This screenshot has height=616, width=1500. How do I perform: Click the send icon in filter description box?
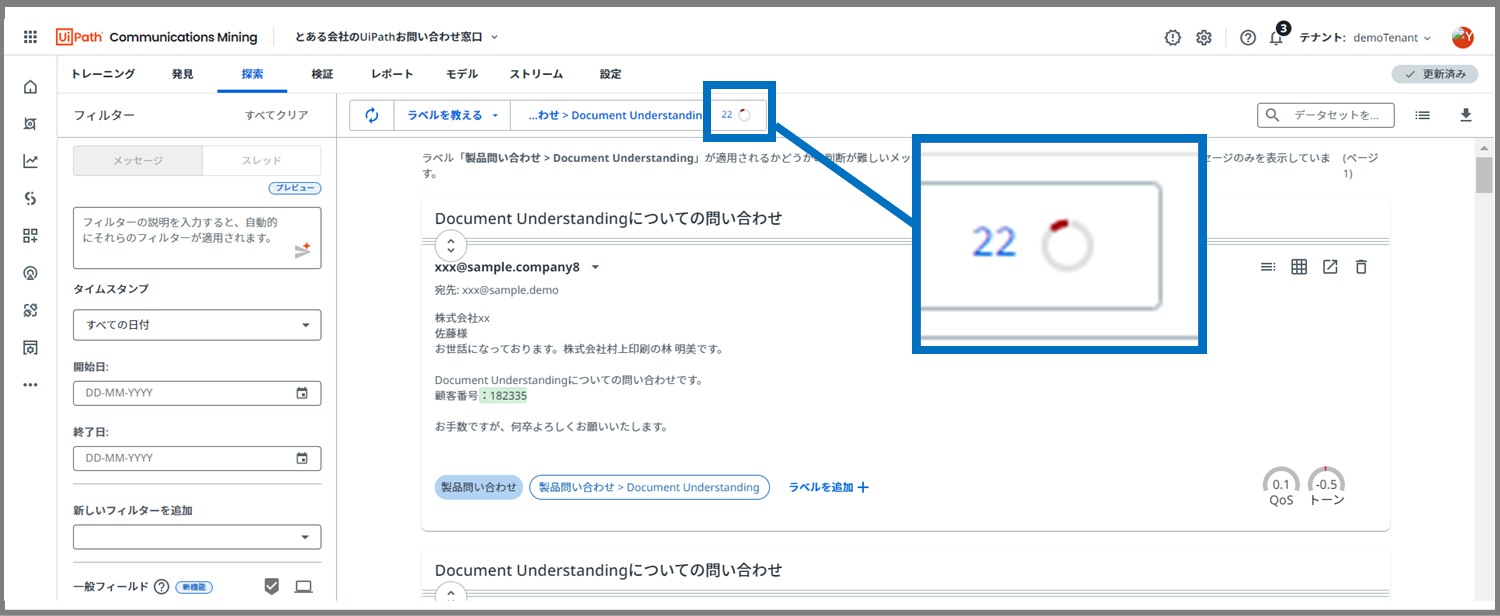coord(303,251)
